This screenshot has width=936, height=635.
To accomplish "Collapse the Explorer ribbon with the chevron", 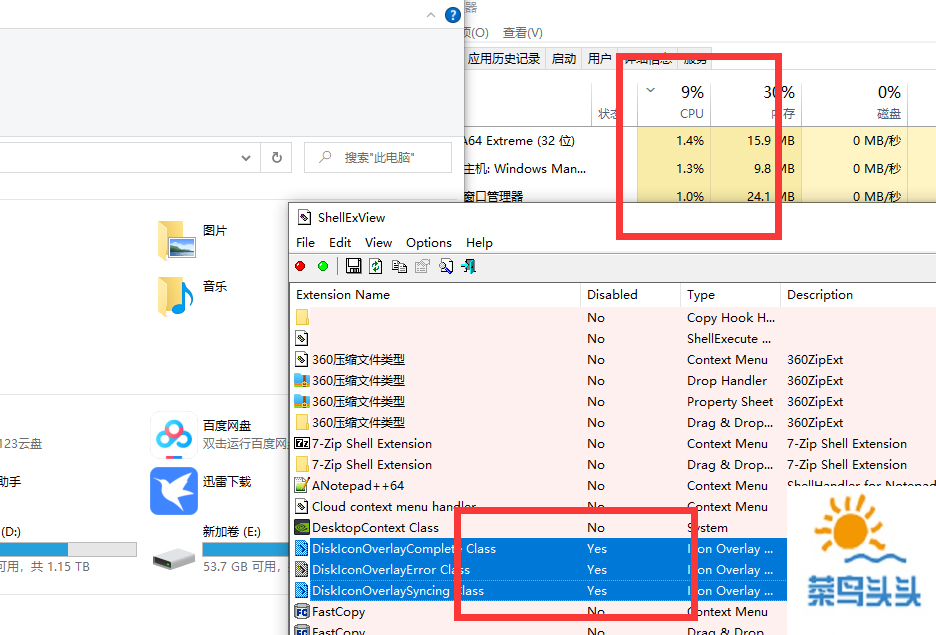I will click(x=431, y=15).
